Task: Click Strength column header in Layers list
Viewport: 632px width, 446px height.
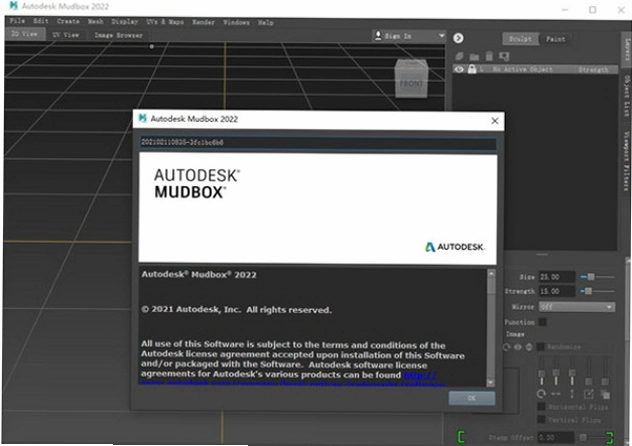Action: pos(593,70)
